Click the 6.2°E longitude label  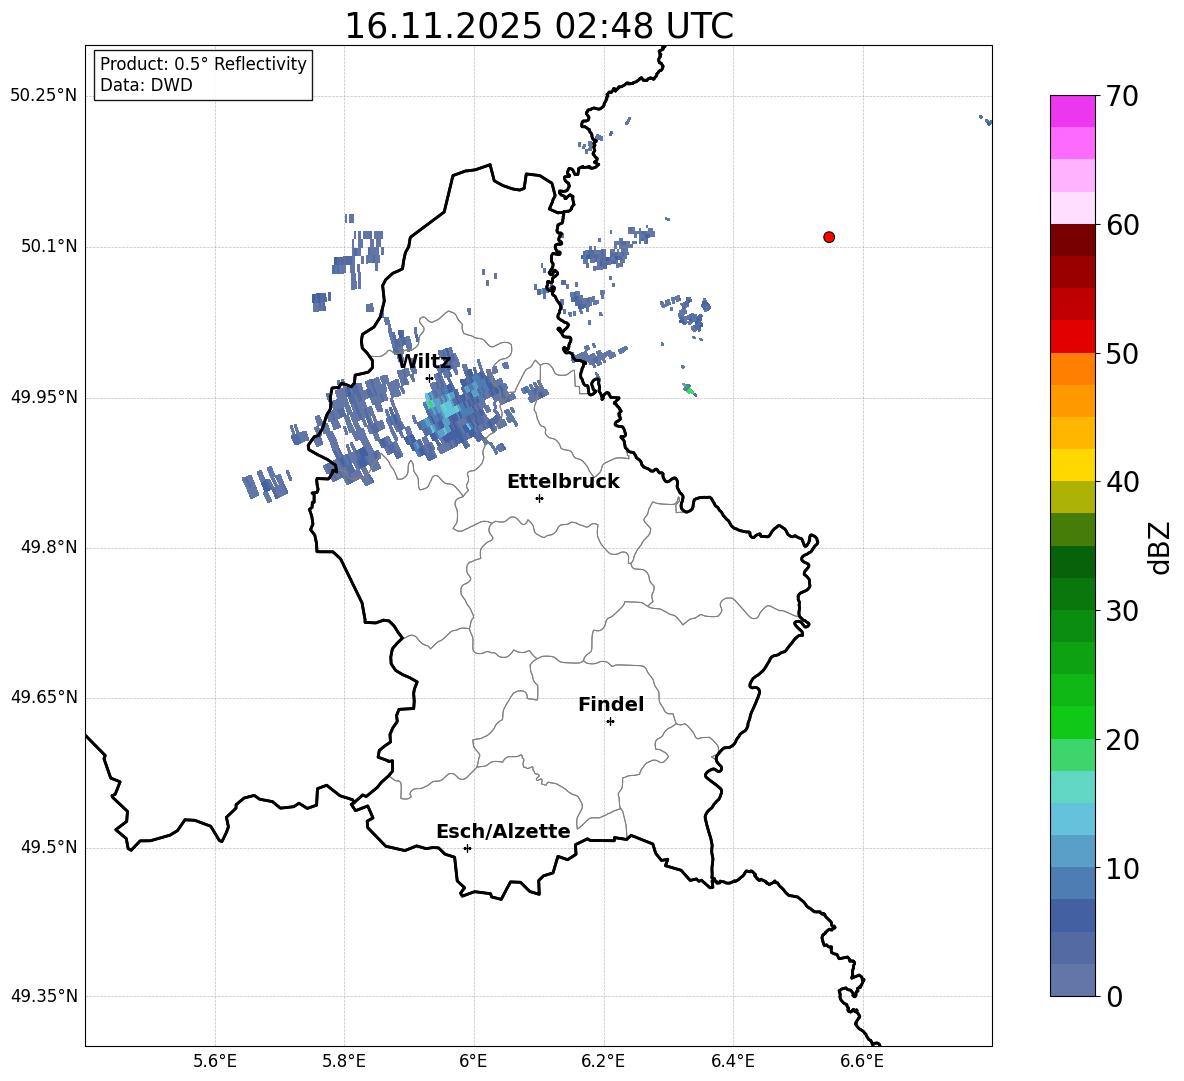603,1061
